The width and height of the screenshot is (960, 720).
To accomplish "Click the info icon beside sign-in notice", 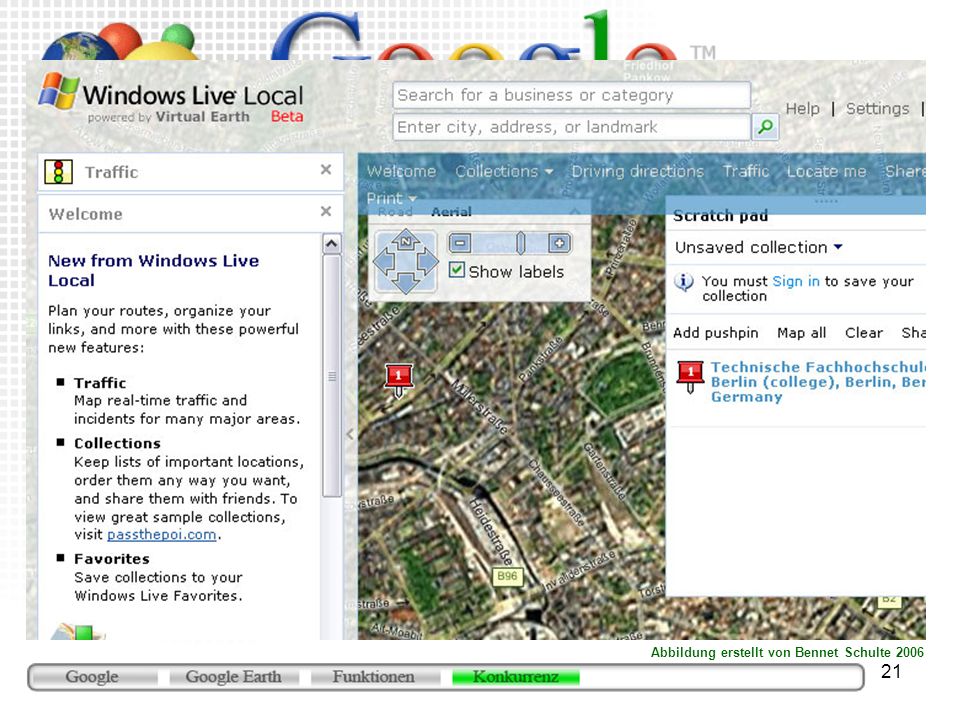I will click(683, 282).
